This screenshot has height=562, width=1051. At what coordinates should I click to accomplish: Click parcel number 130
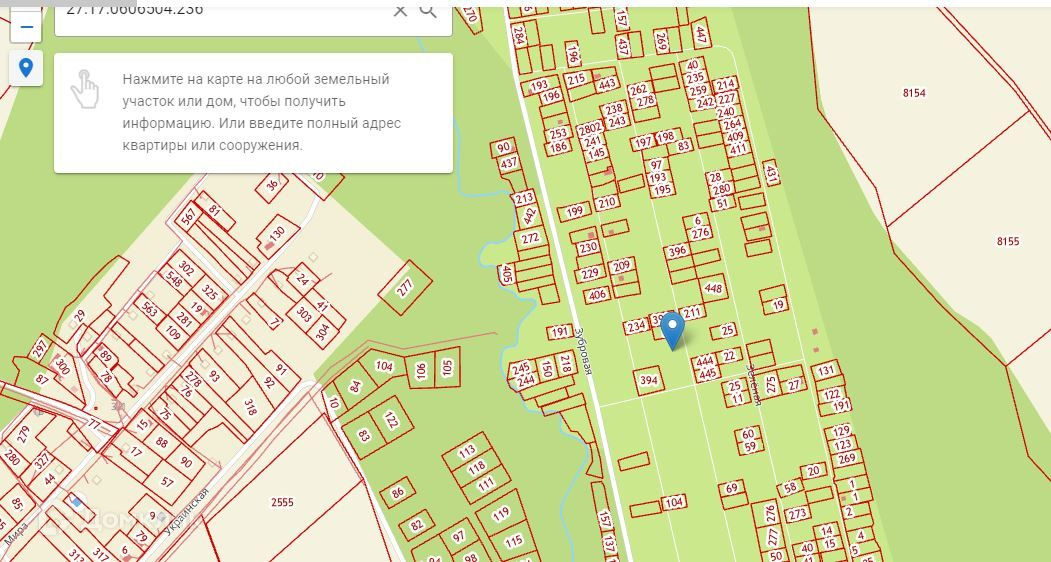click(277, 233)
